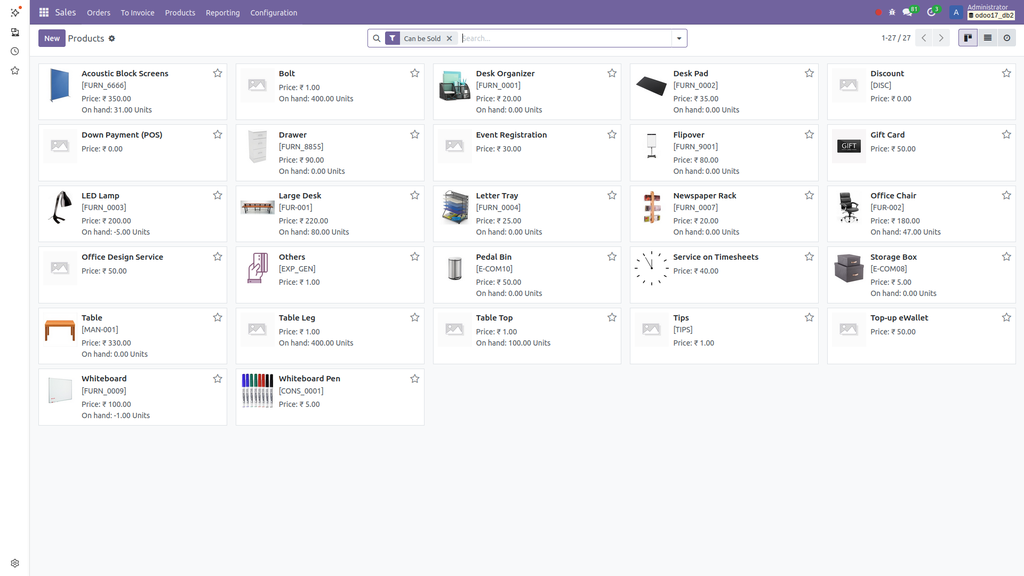This screenshot has height=576, width=1024.
Task: Open the activities clock icon in navbar
Action: pyautogui.click(x=931, y=12)
